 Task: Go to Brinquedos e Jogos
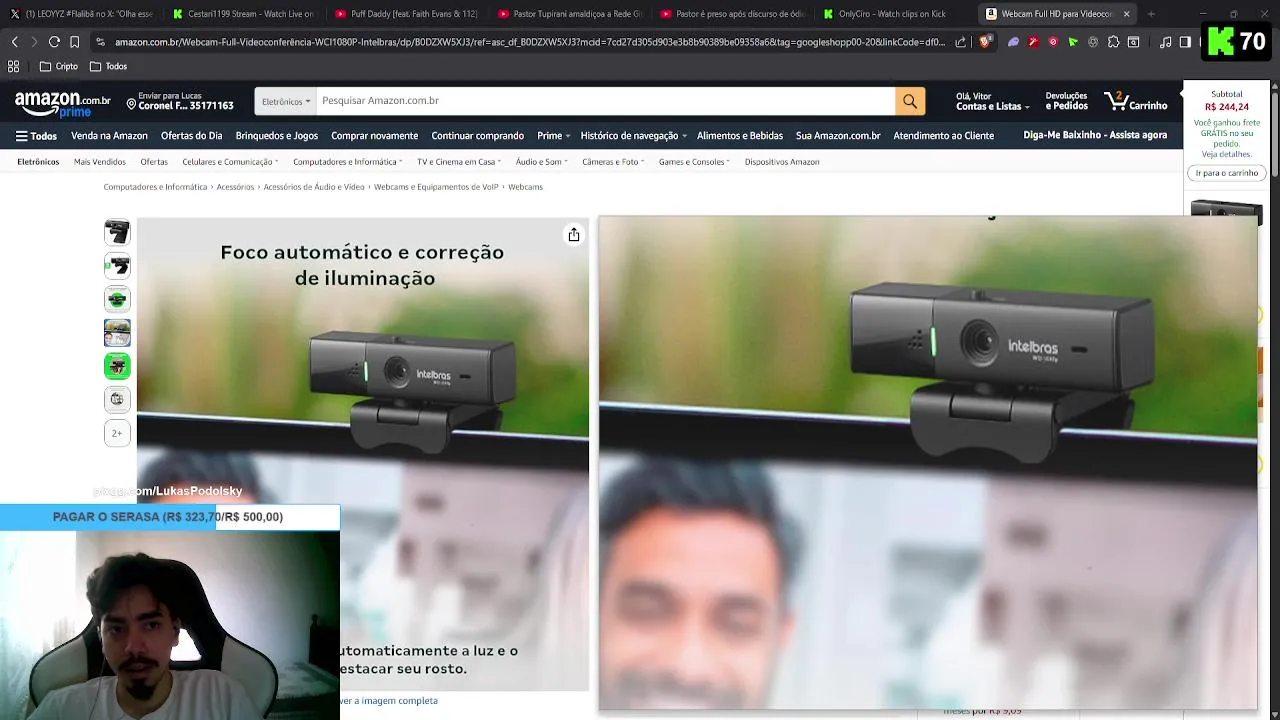[277, 136]
